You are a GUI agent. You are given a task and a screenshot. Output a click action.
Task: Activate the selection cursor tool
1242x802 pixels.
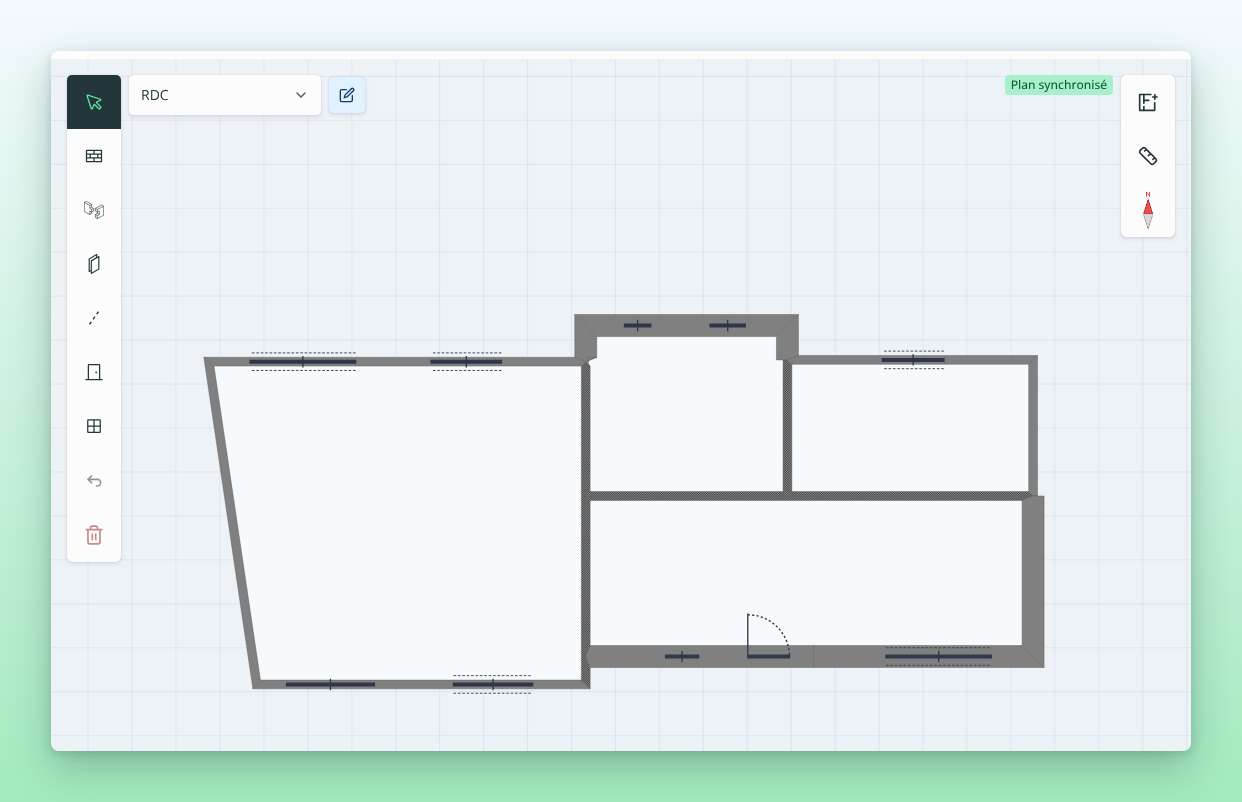(94, 102)
